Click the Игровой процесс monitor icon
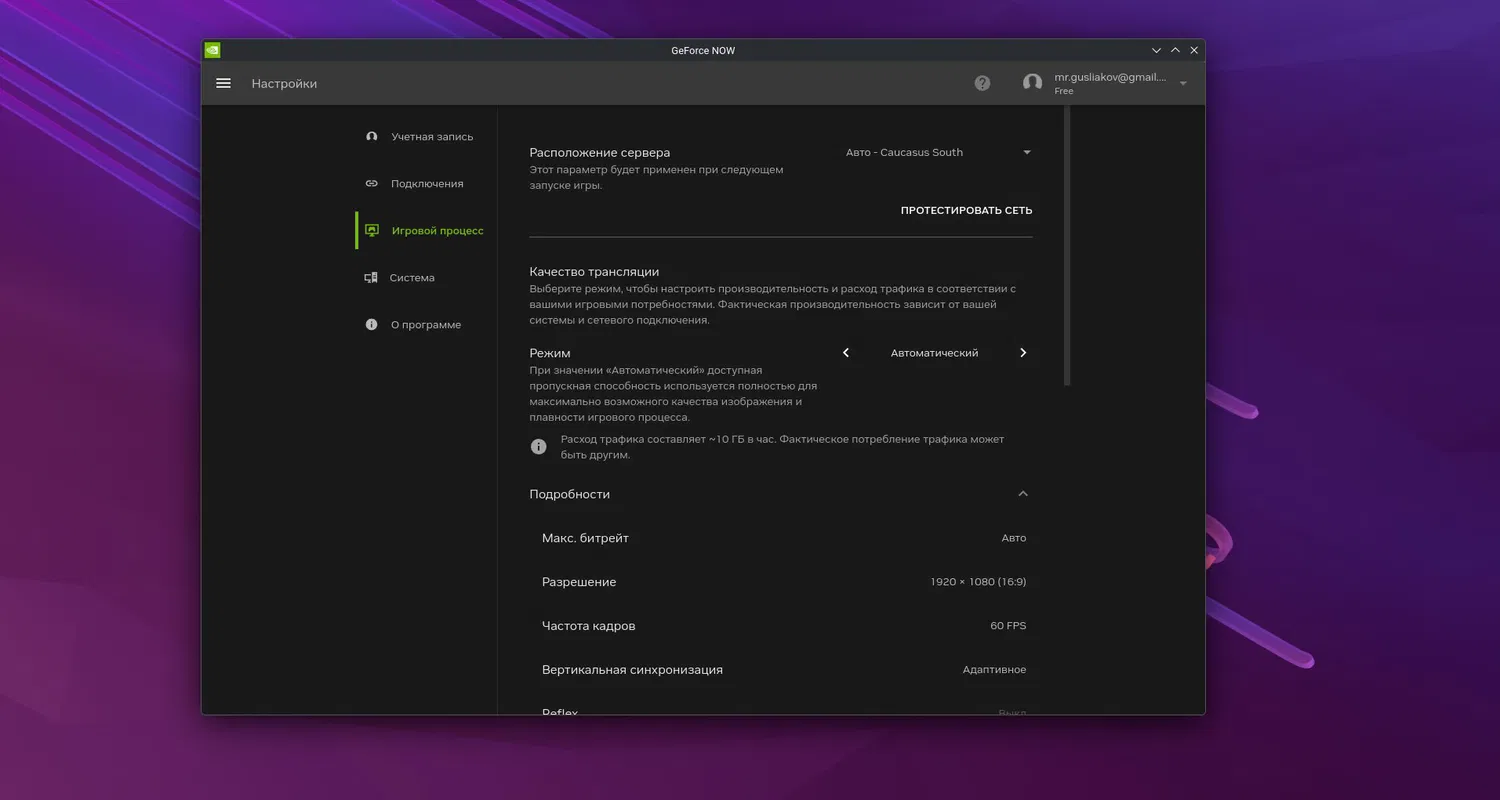The height and width of the screenshot is (800, 1500). pos(372,230)
